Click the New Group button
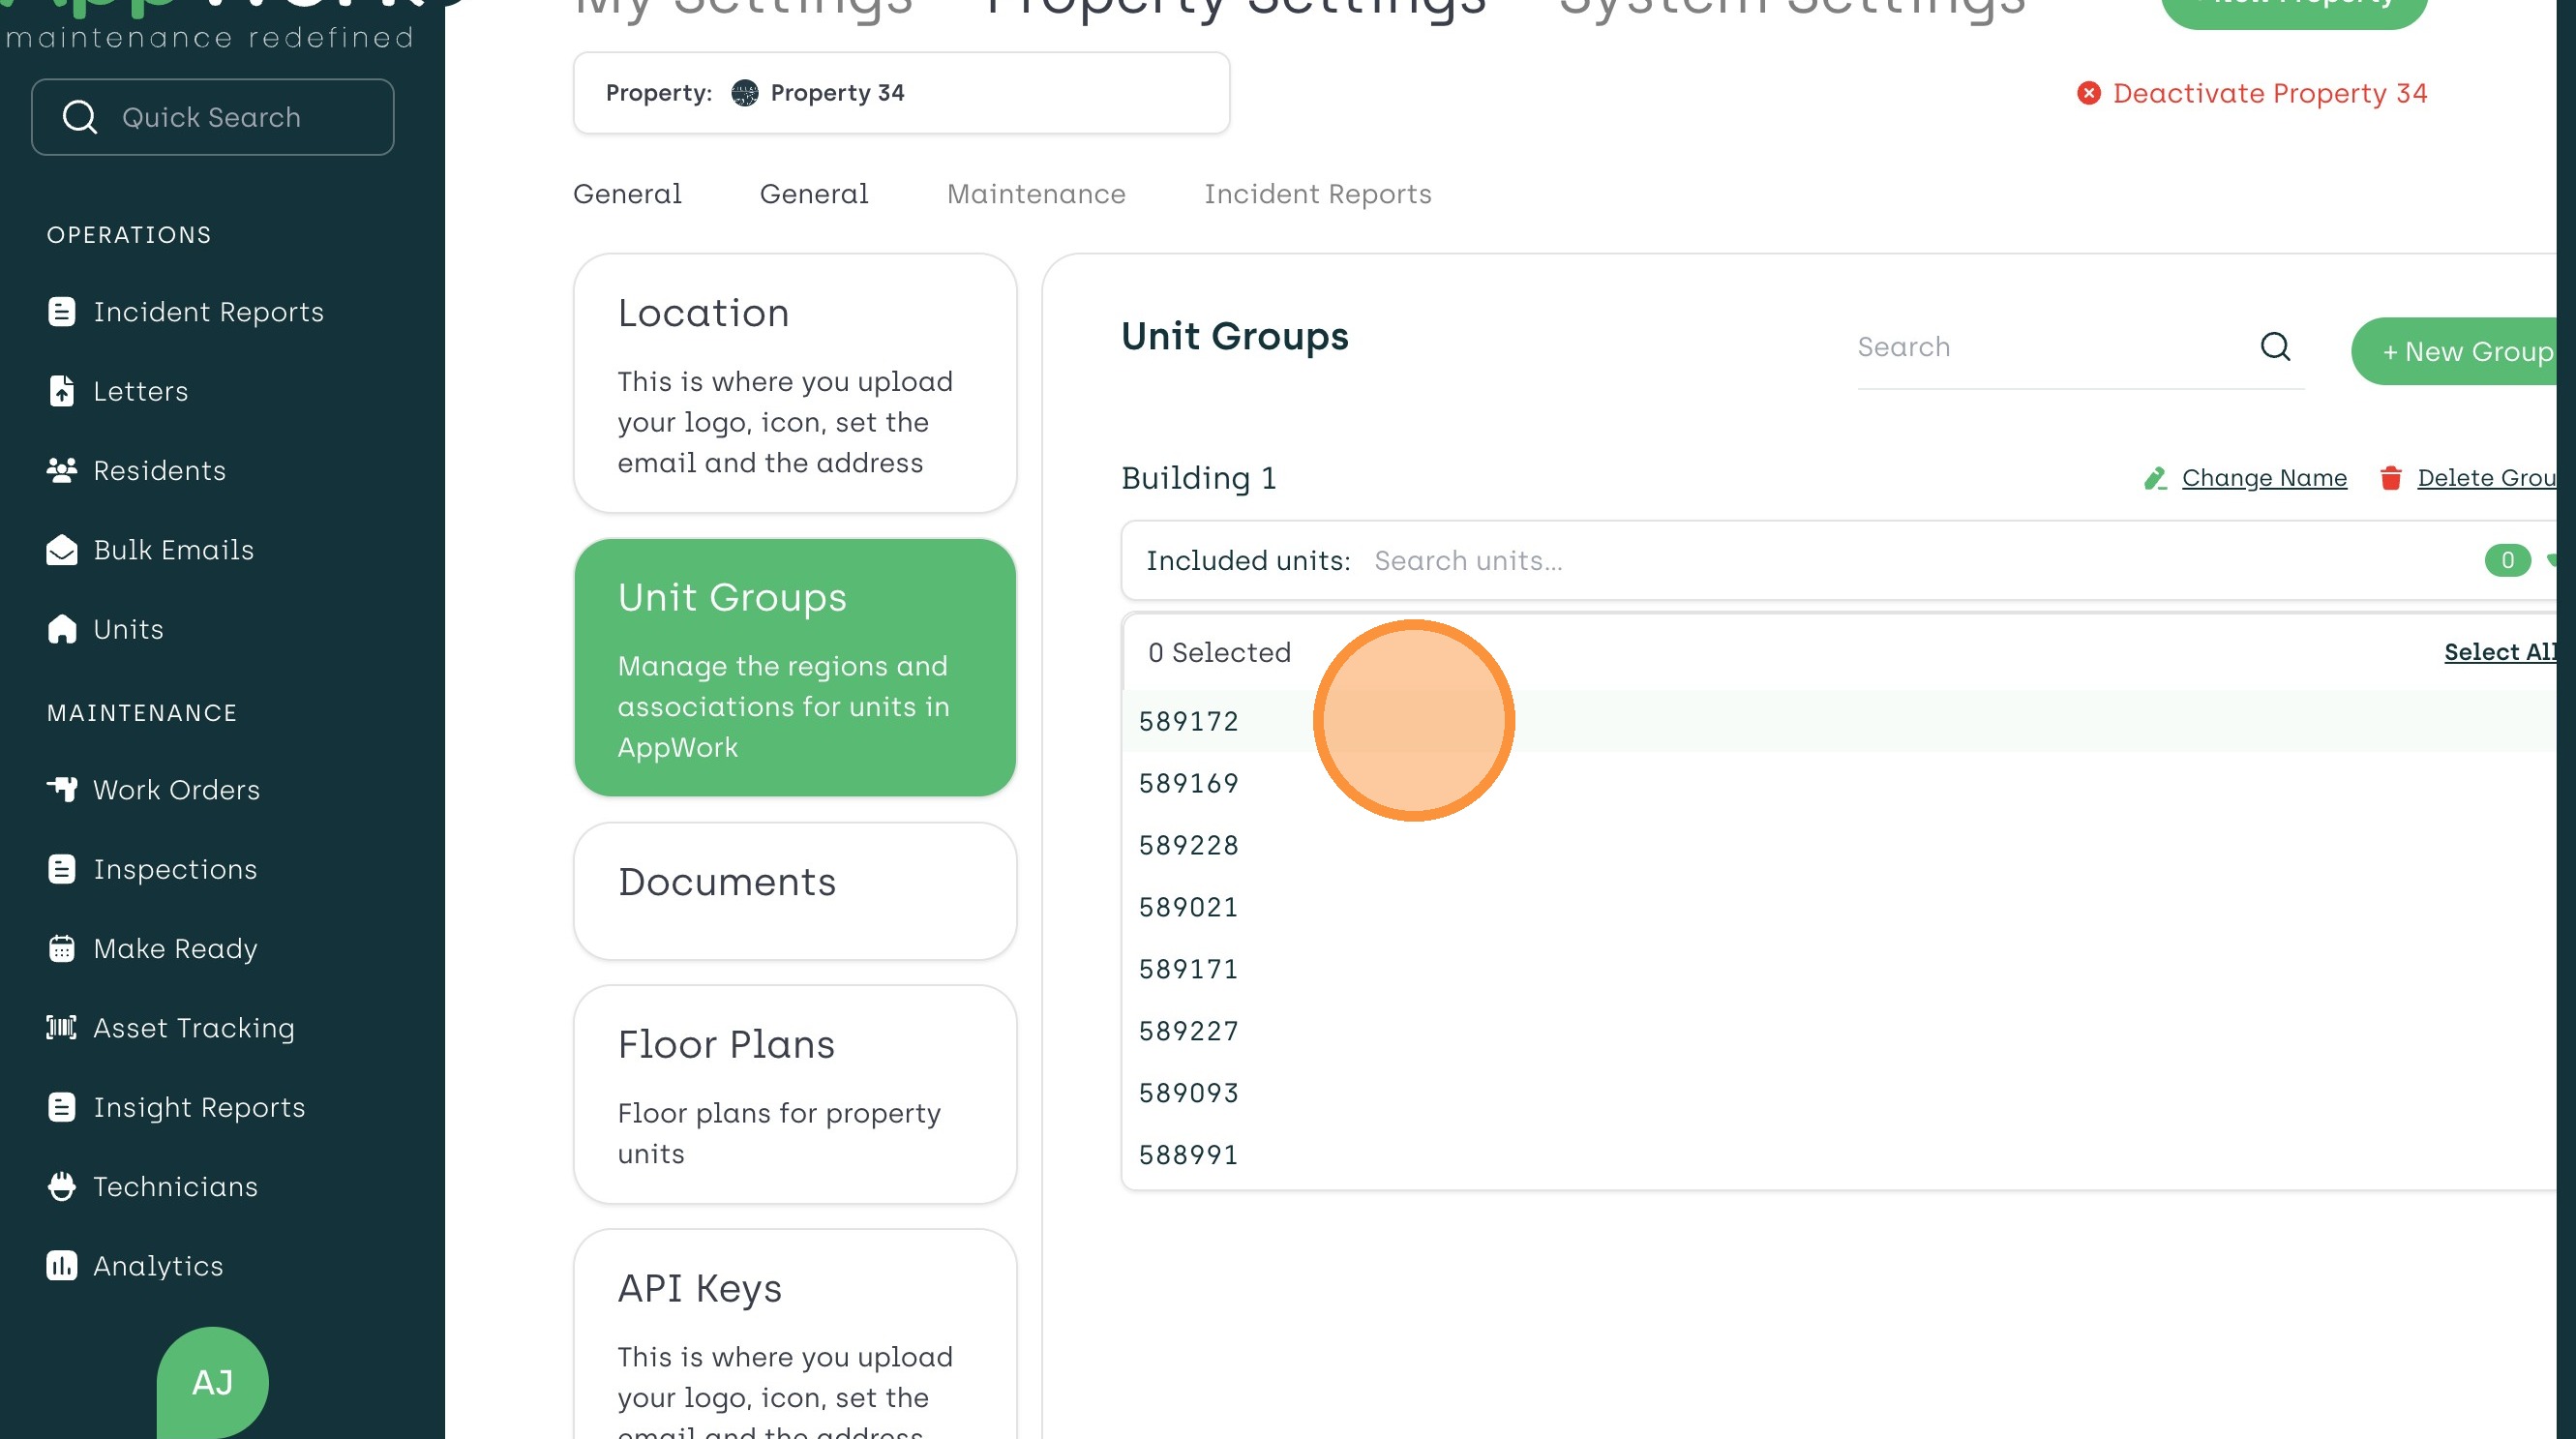2576x1439 pixels. [2465, 352]
